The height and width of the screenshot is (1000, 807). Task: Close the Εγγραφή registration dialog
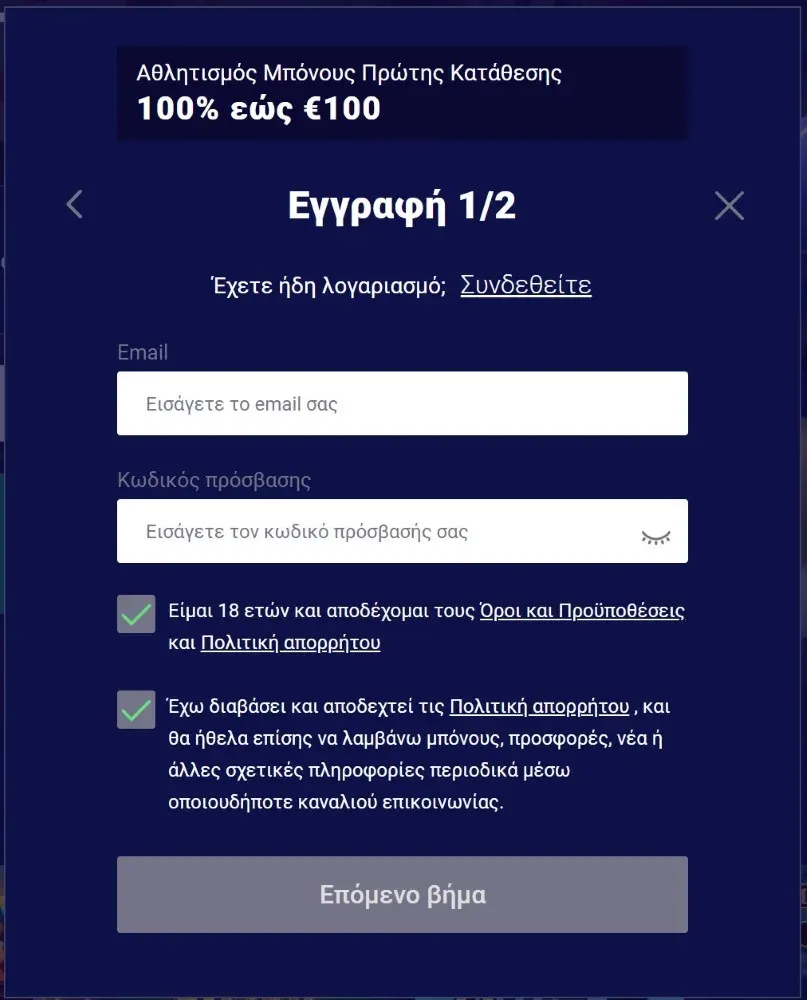[x=729, y=206]
